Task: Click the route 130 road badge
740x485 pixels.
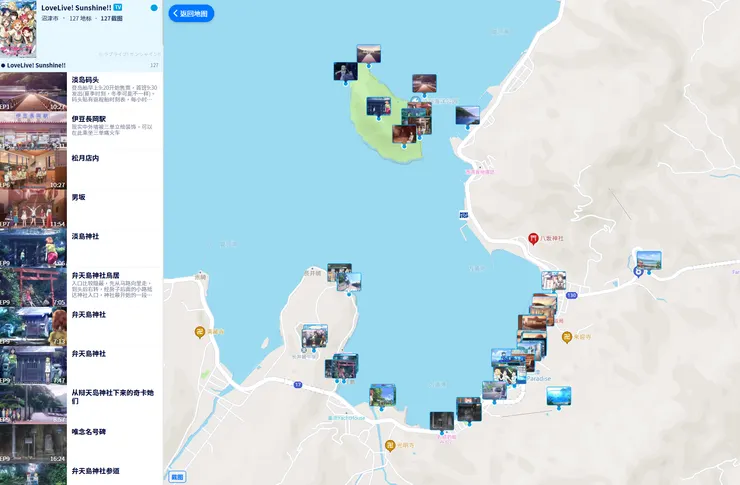Action: 572,295
